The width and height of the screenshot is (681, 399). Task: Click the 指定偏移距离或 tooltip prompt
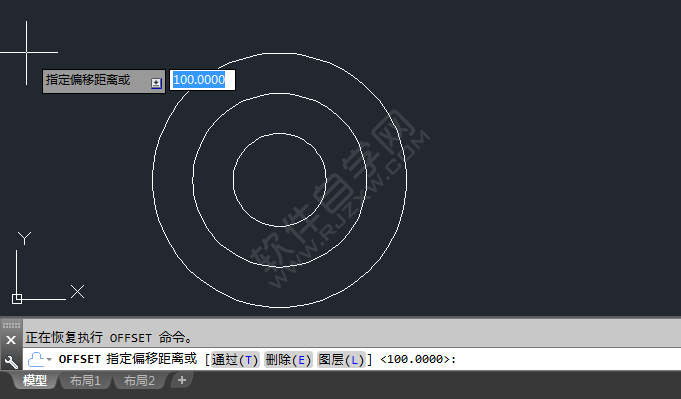click(x=103, y=81)
